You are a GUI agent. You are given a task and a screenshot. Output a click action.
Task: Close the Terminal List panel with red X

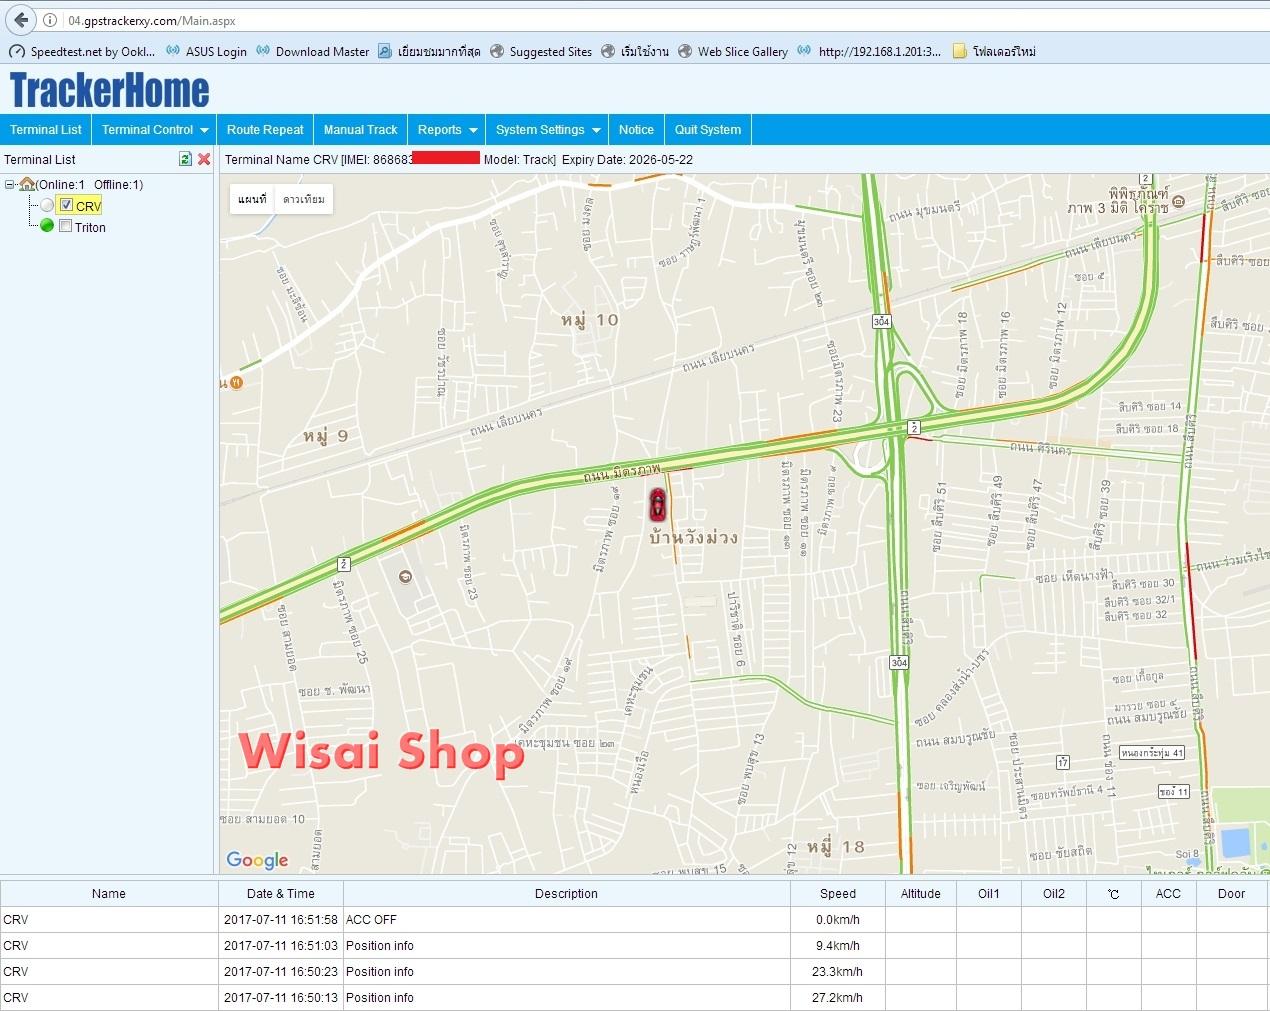point(204,159)
